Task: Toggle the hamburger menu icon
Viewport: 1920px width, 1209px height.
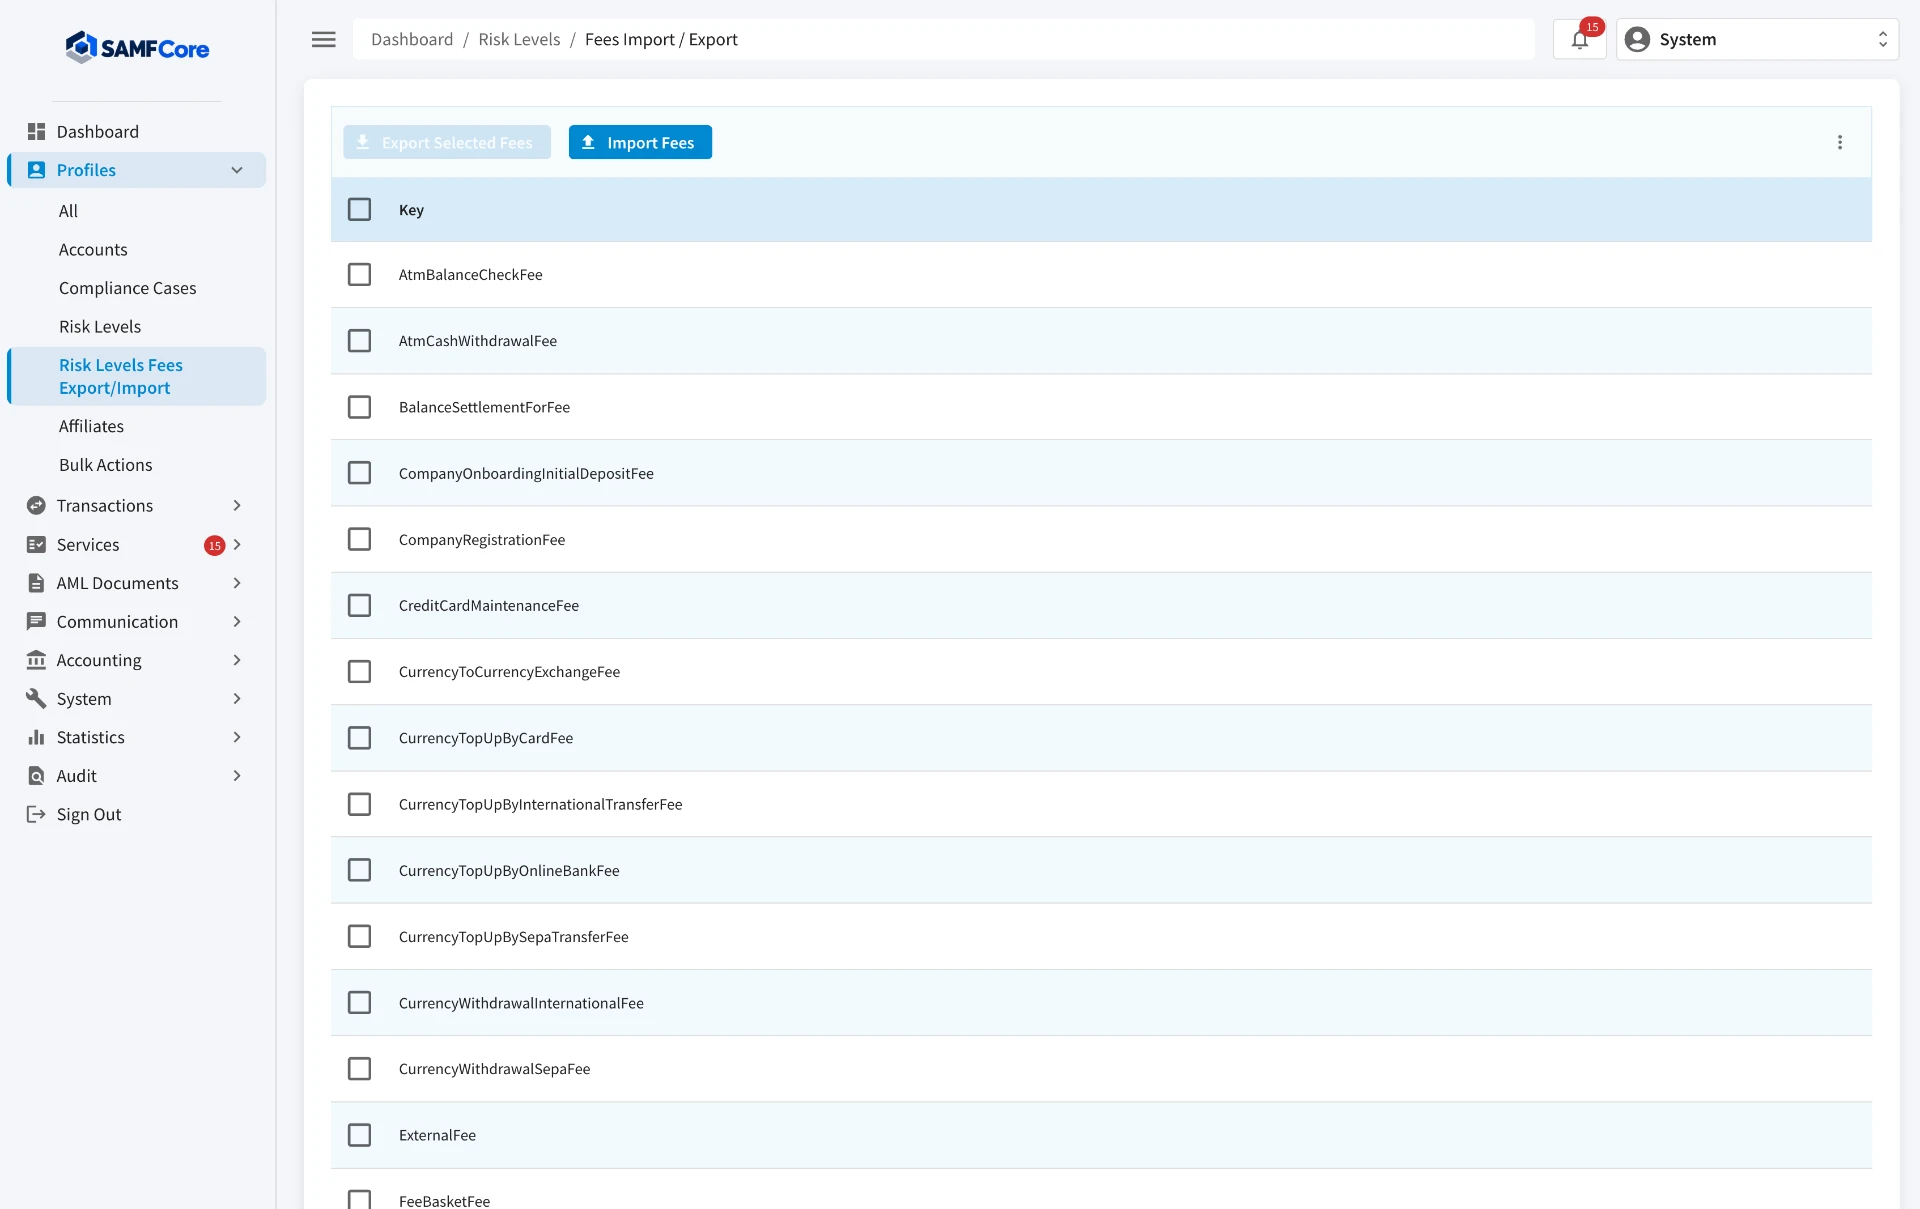Action: pyautogui.click(x=324, y=39)
